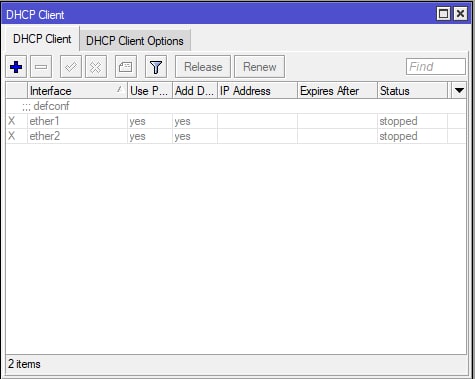The height and width of the screenshot is (379, 475).
Task: Click the minus Remove button
Action: [41, 67]
